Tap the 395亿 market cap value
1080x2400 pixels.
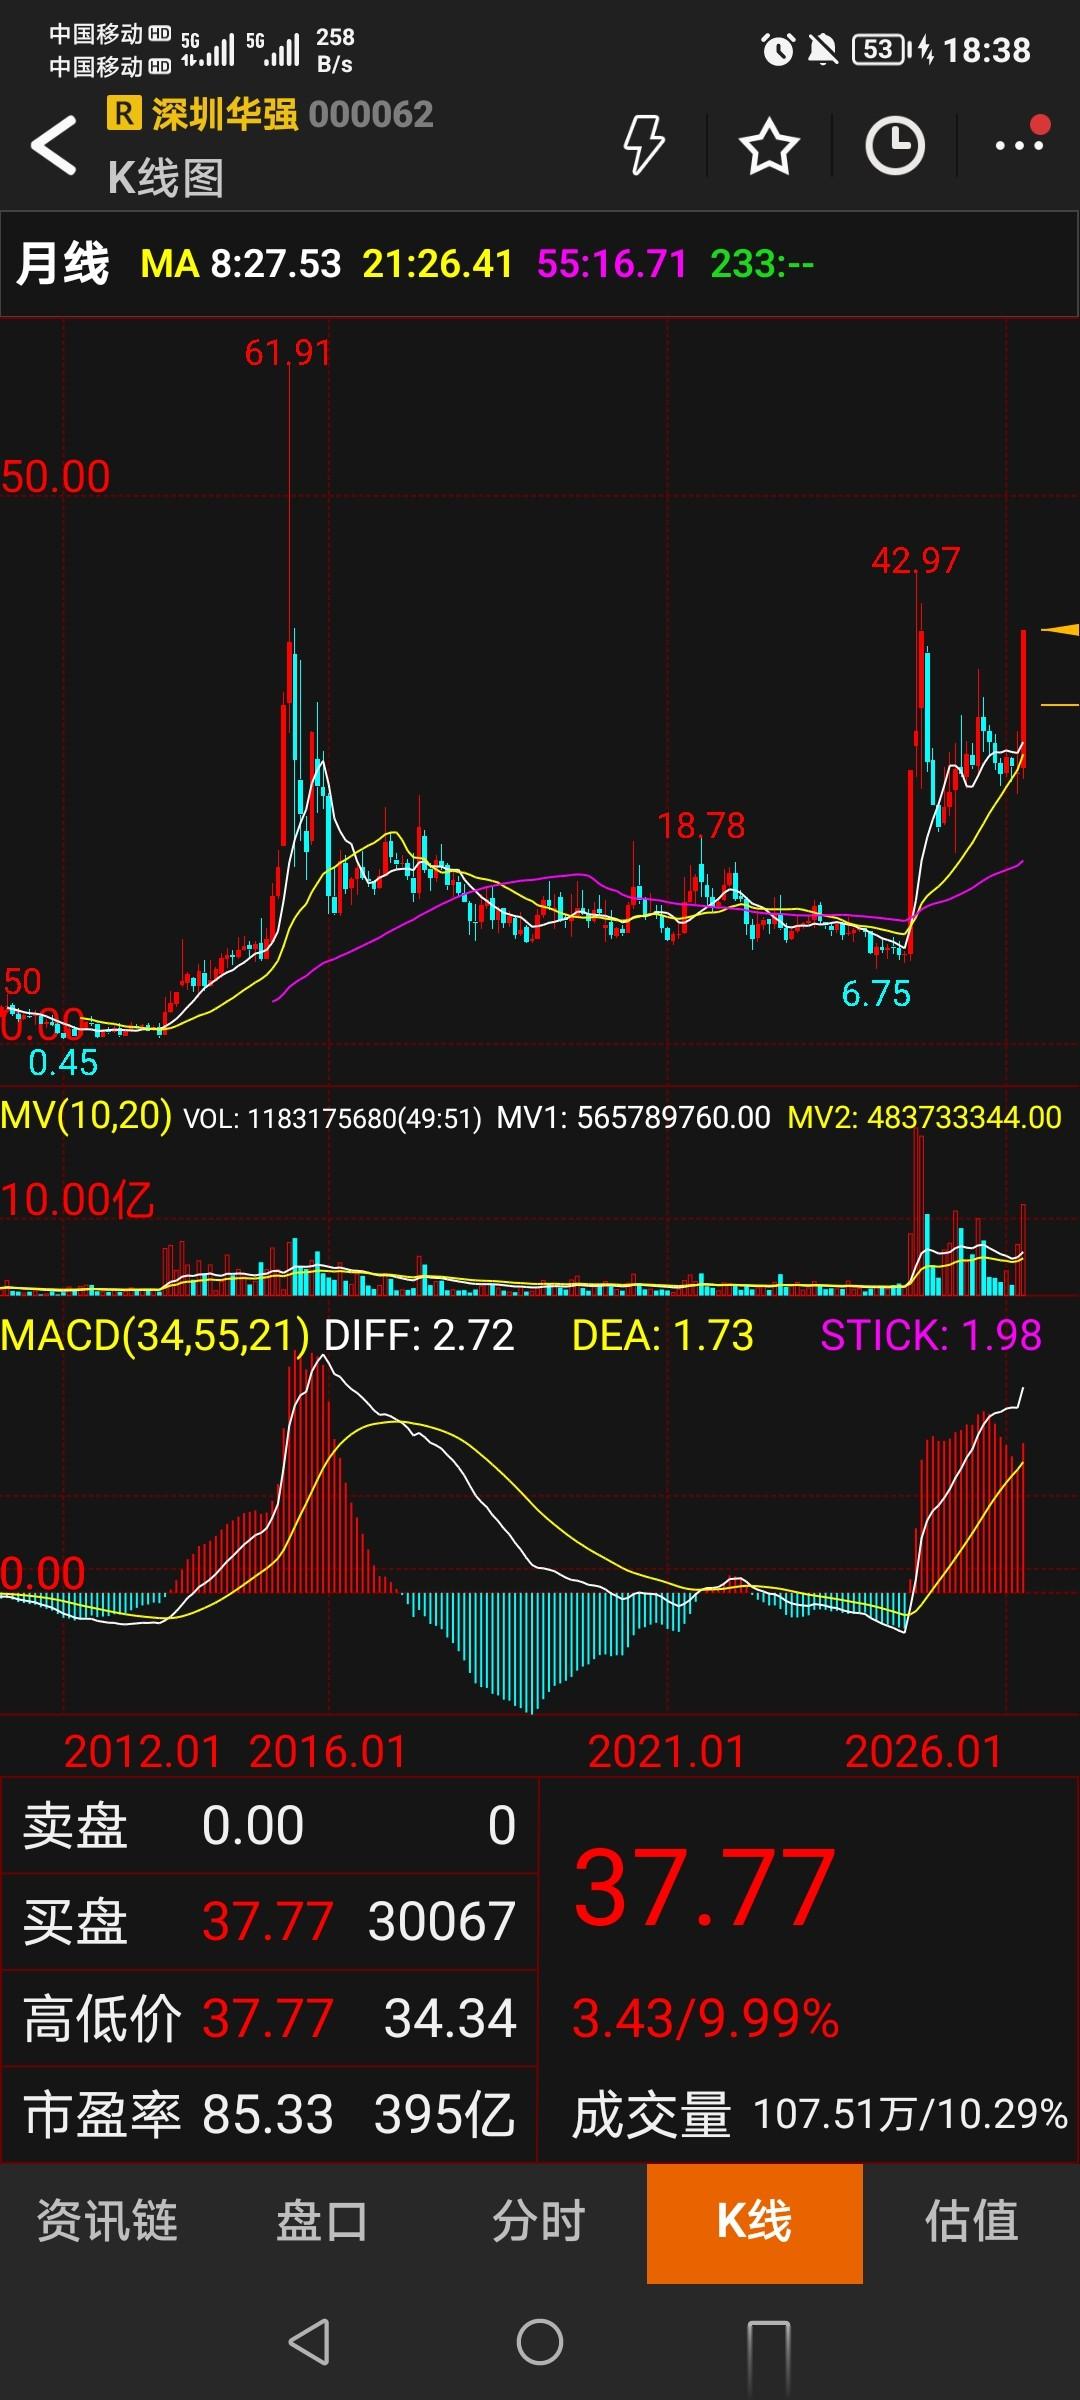pyautogui.click(x=445, y=2115)
